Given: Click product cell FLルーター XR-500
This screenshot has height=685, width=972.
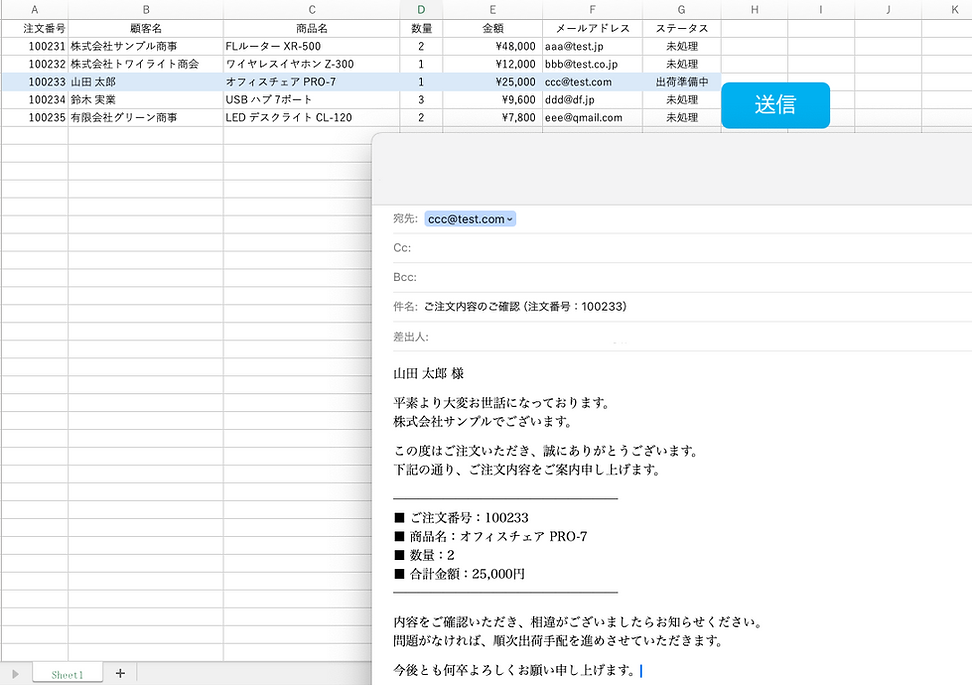Looking at the screenshot, I should point(312,46).
